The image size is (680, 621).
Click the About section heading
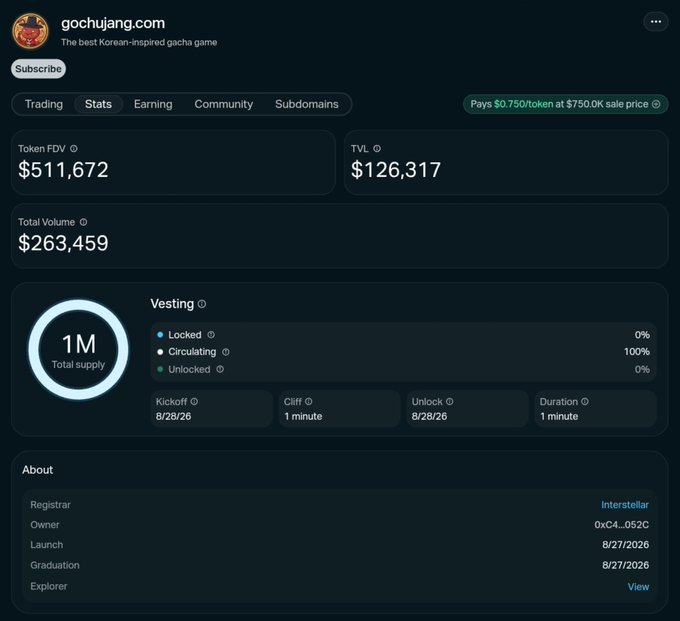pyautogui.click(x=38, y=470)
